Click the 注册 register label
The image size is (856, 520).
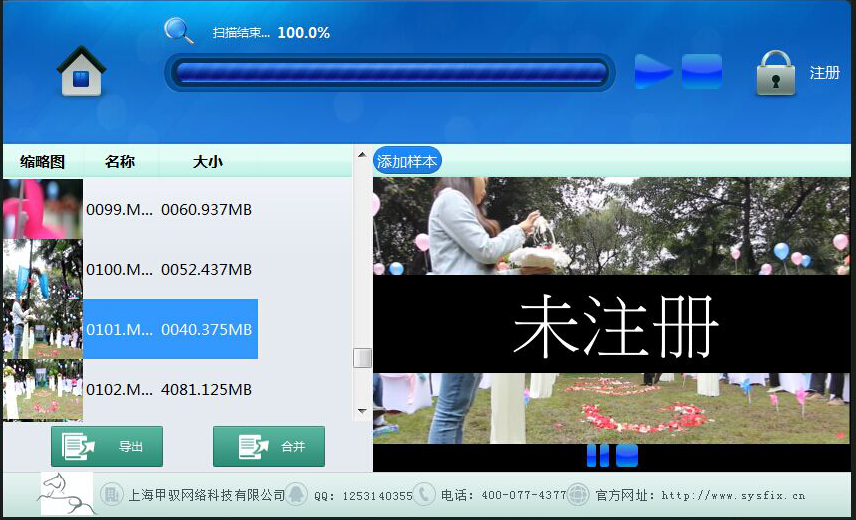tap(824, 73)
